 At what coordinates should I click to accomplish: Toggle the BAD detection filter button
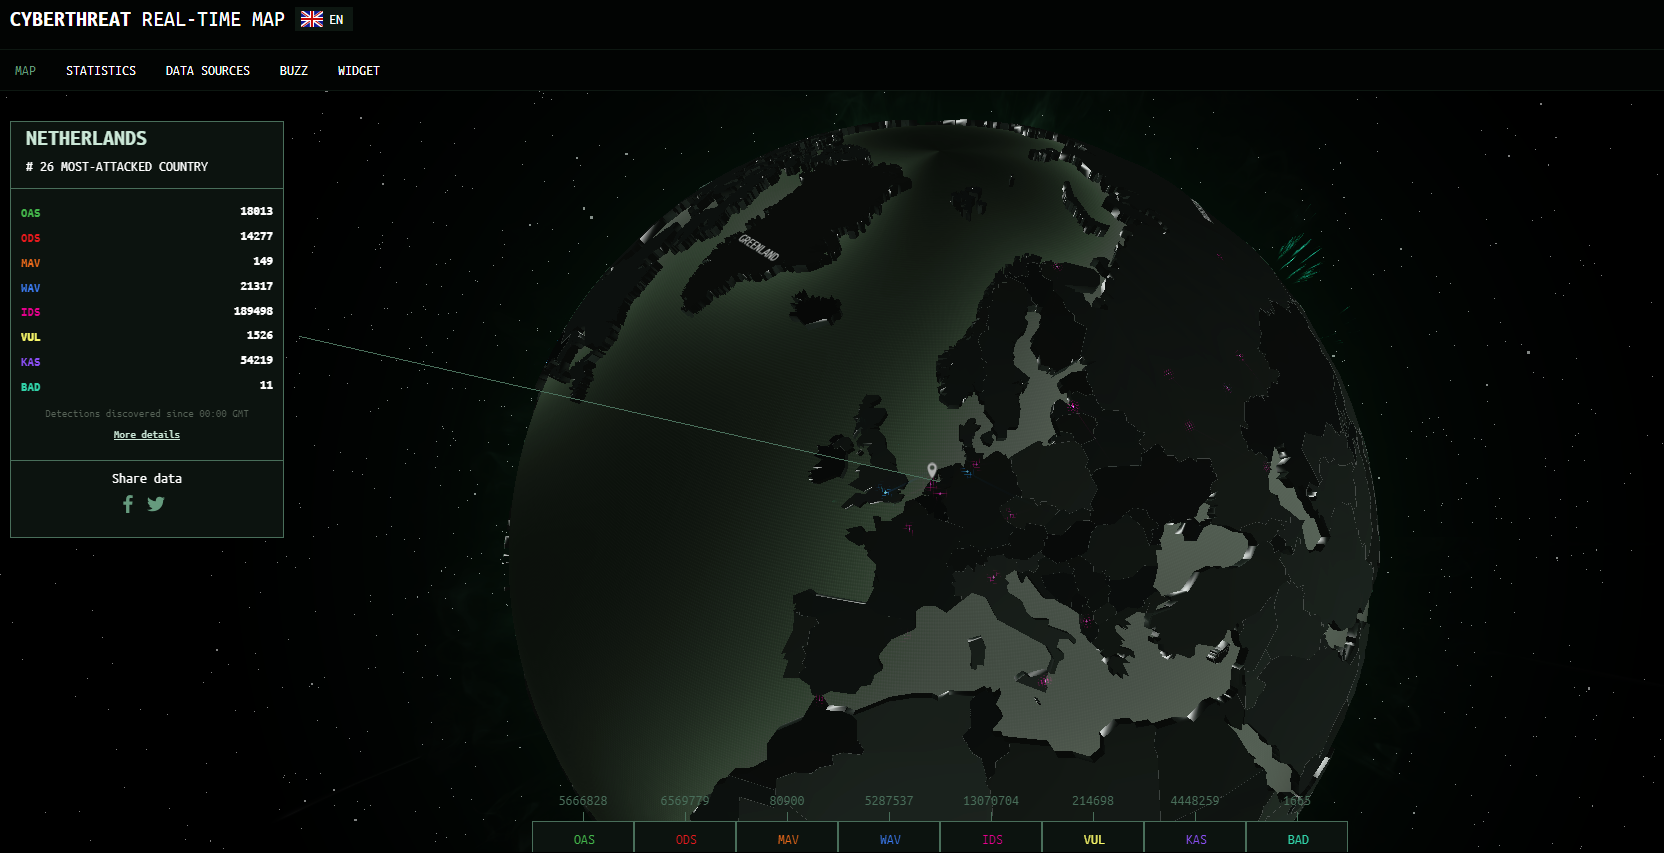(x=1298, y=838)
